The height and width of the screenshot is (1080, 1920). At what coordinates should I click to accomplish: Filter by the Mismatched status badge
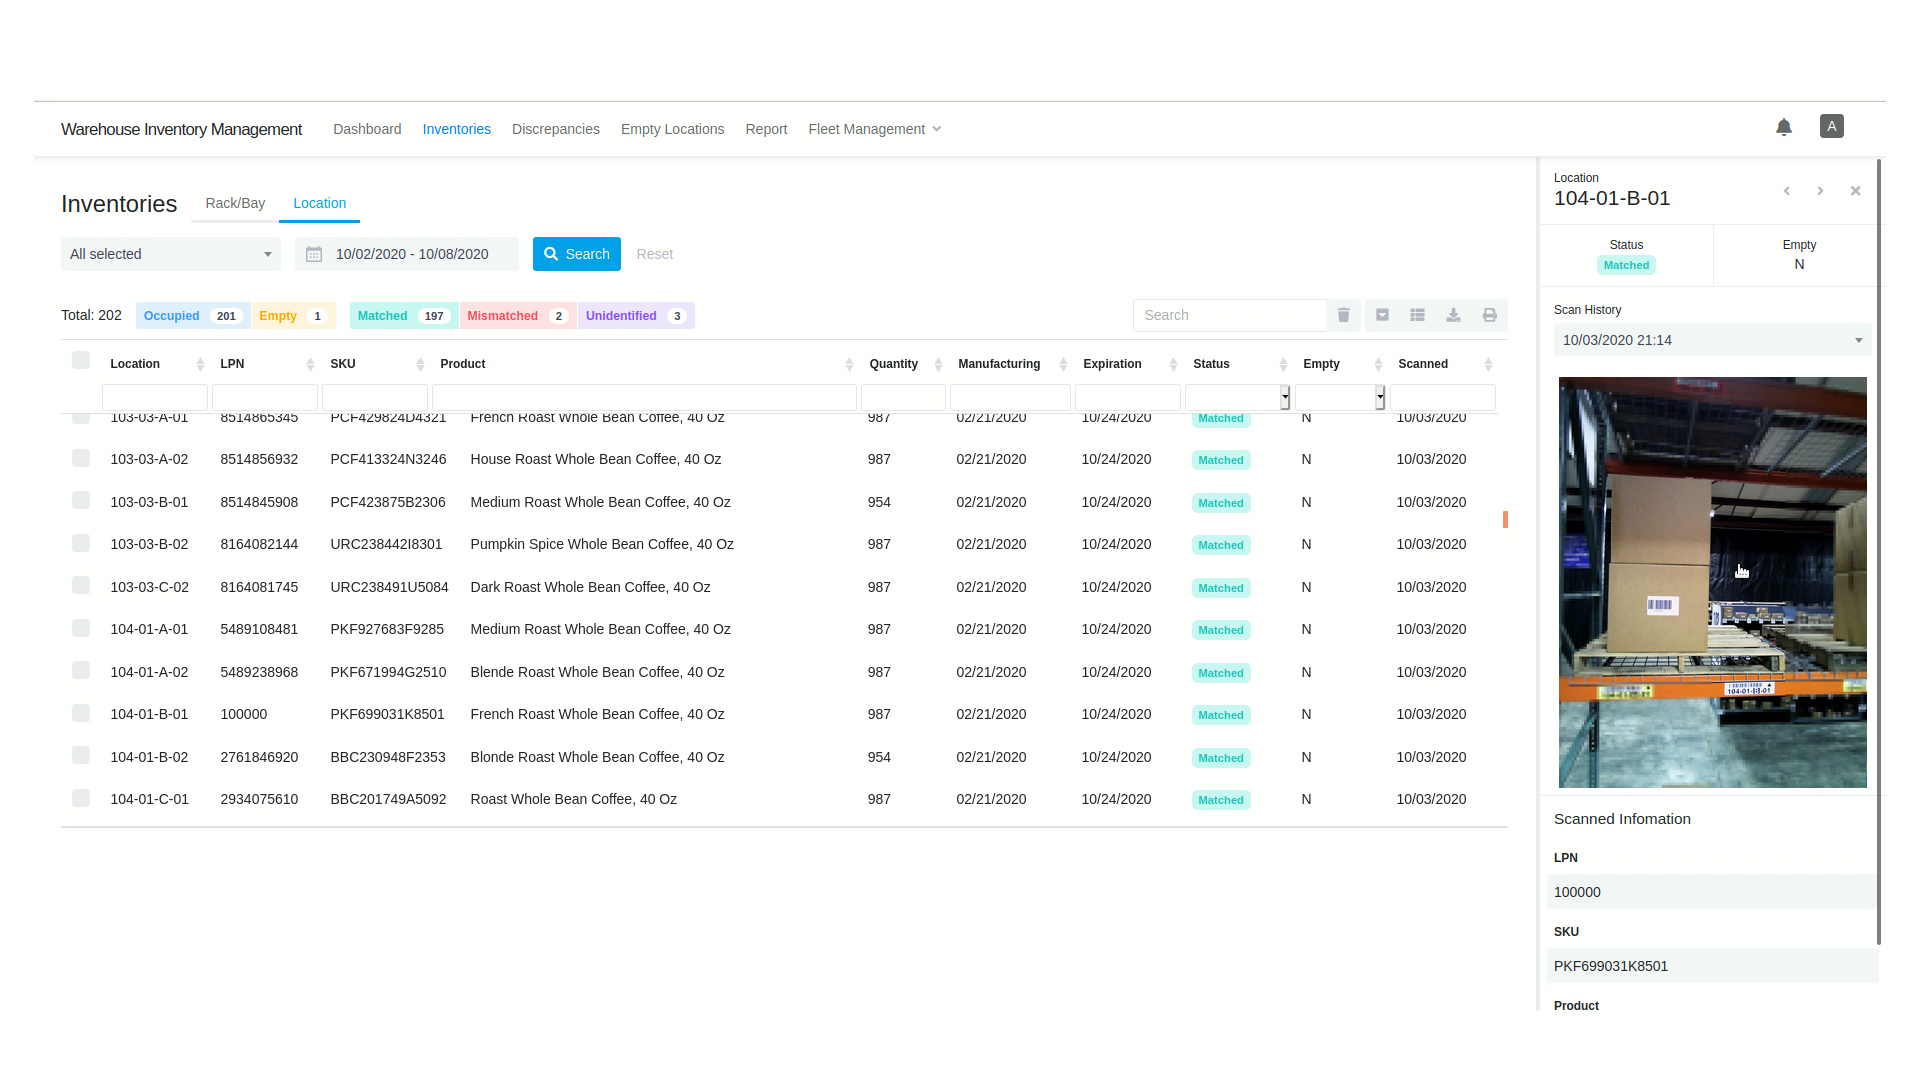coord(516,316)
